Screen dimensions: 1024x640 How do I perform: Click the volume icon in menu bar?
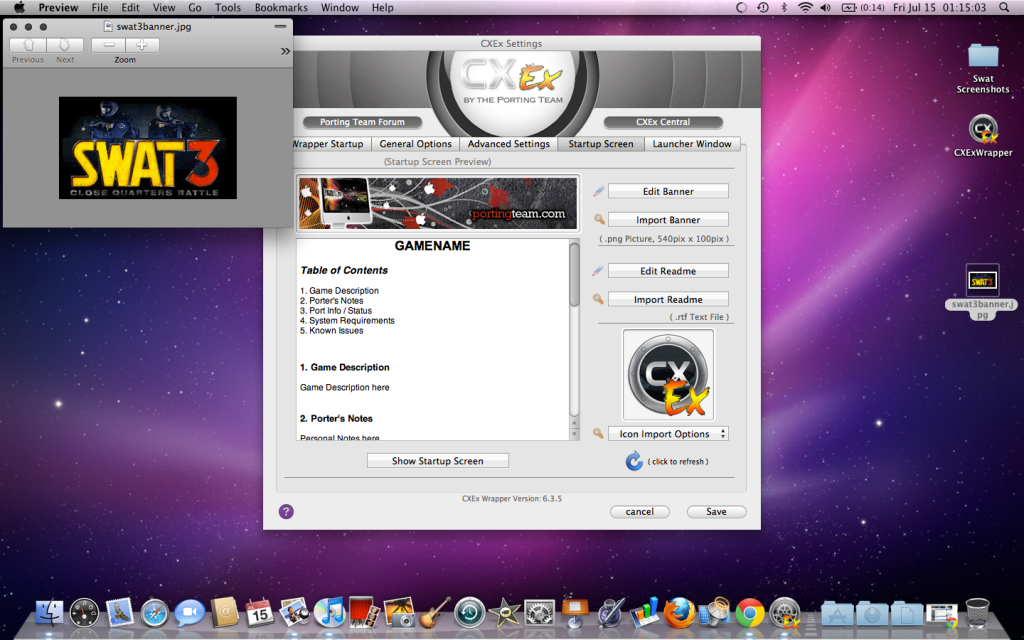click(825, 8)
